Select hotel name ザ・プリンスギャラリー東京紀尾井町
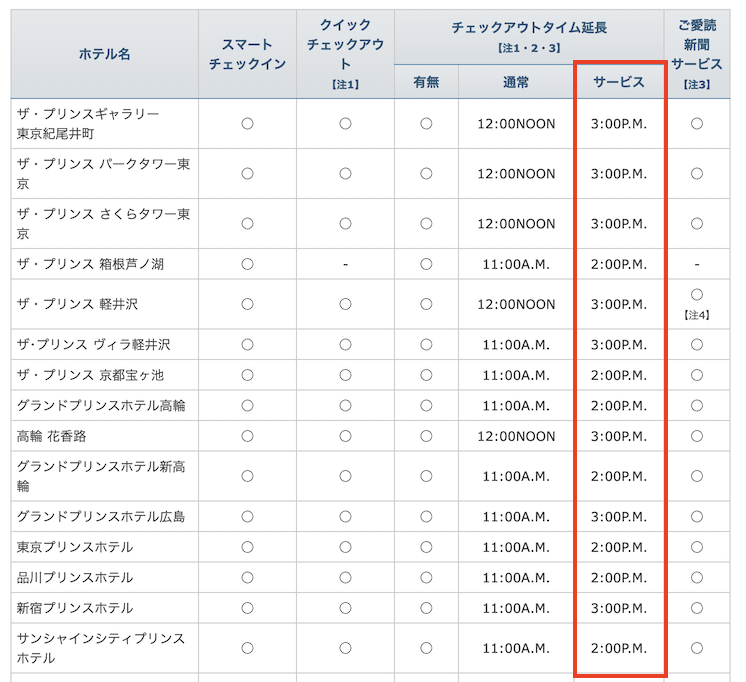The height and width of the screenshot is (682, 746). [88, 124]
